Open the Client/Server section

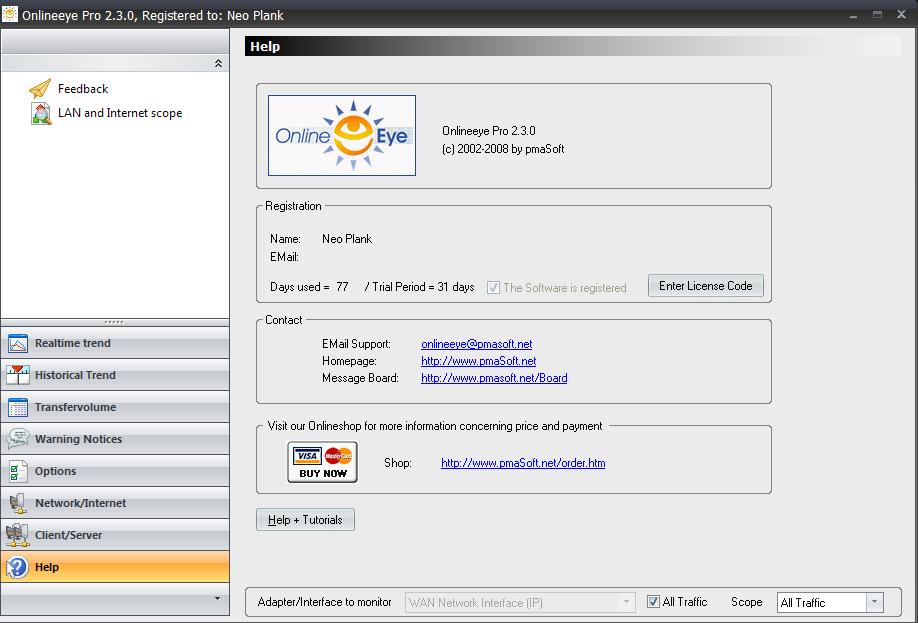[x=115, y=535]
